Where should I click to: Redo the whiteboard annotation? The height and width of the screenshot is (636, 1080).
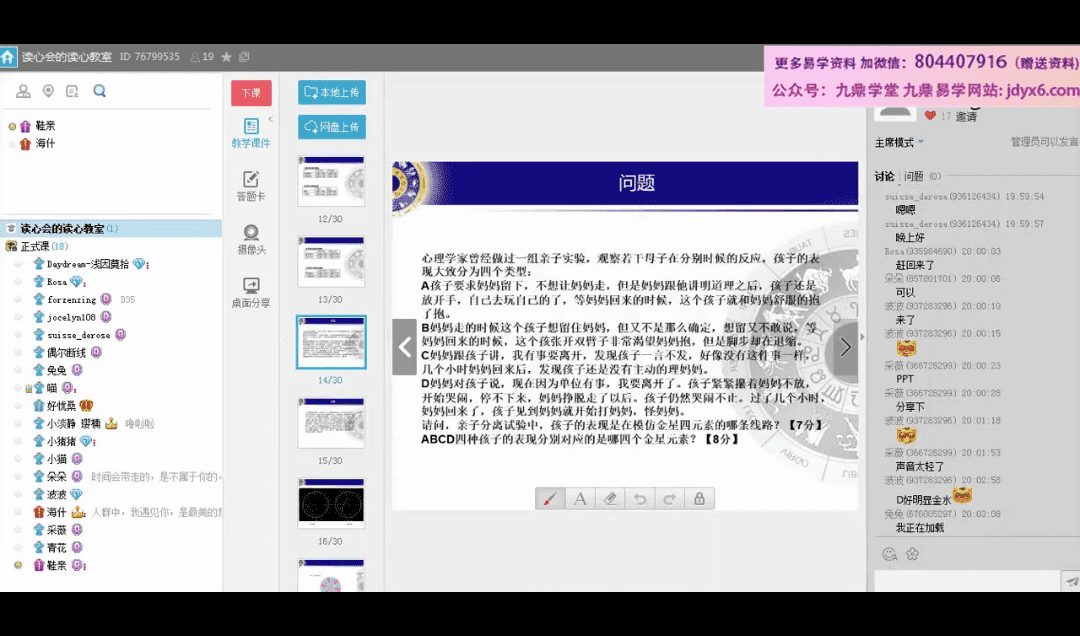(x=669, y=498)
